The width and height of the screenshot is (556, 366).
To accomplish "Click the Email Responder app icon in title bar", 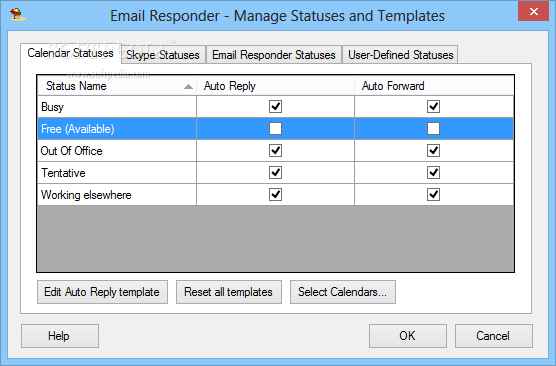I will [x=17, y=15].
